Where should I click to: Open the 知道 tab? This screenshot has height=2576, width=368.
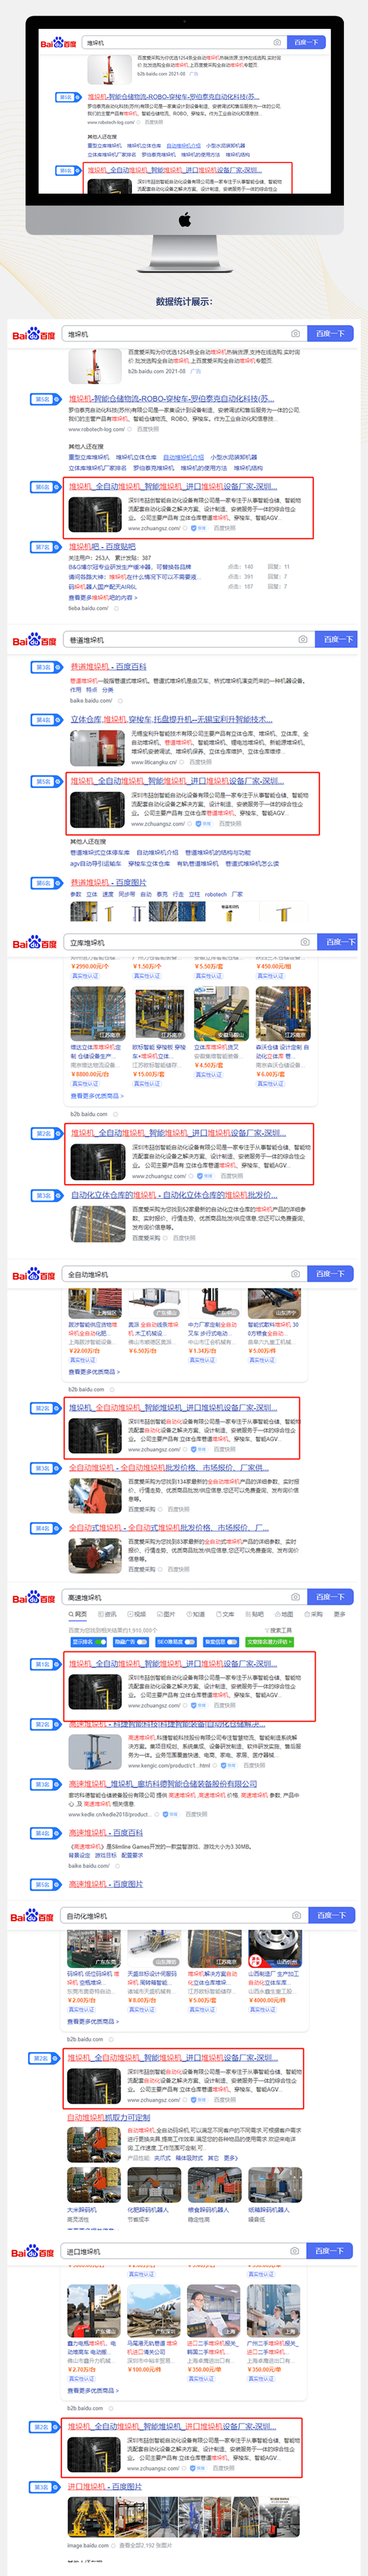click(196, 1614)
